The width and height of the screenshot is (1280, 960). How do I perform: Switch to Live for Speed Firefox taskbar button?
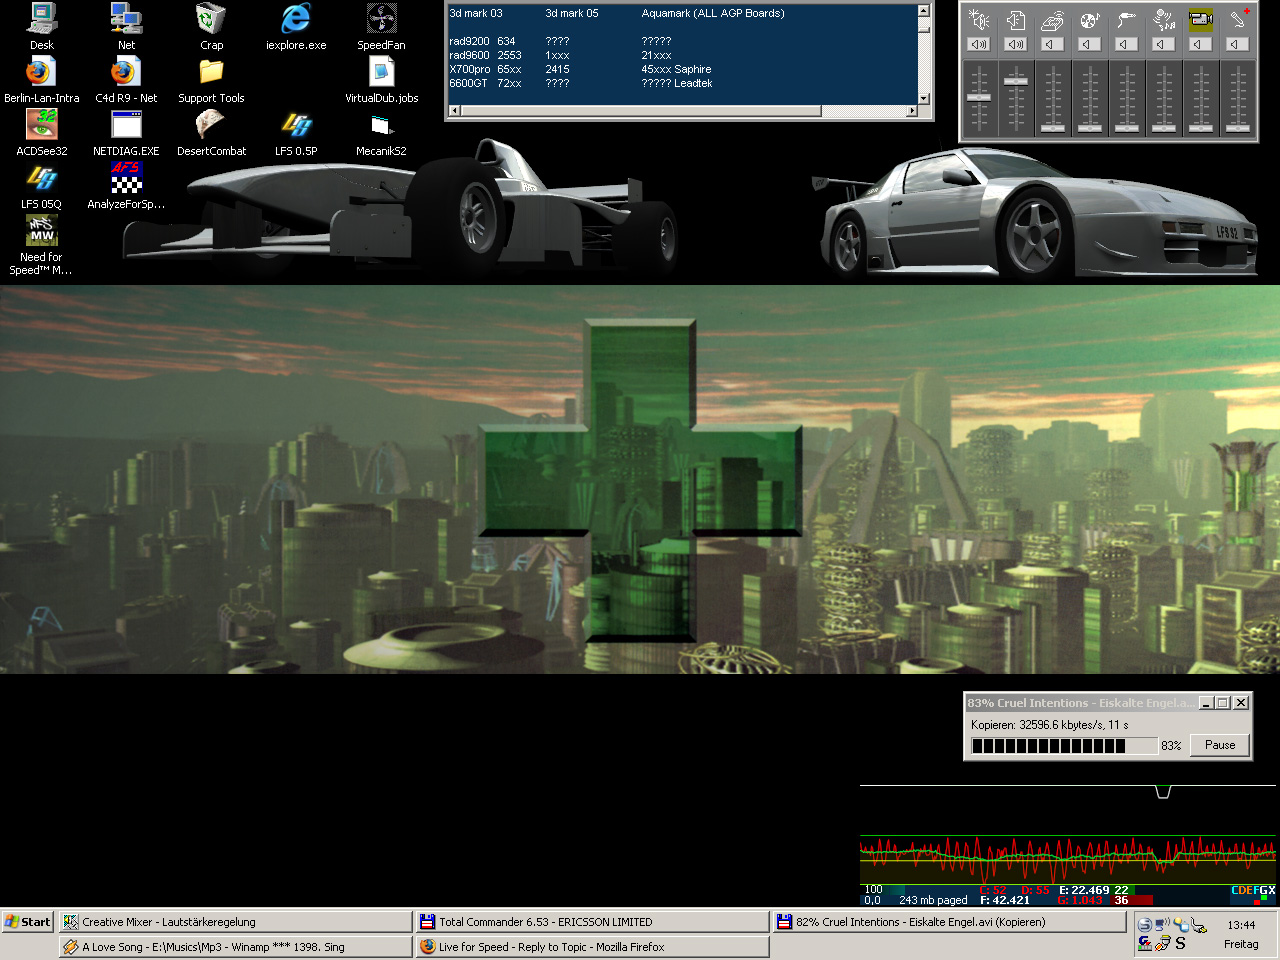click(592, 947)
